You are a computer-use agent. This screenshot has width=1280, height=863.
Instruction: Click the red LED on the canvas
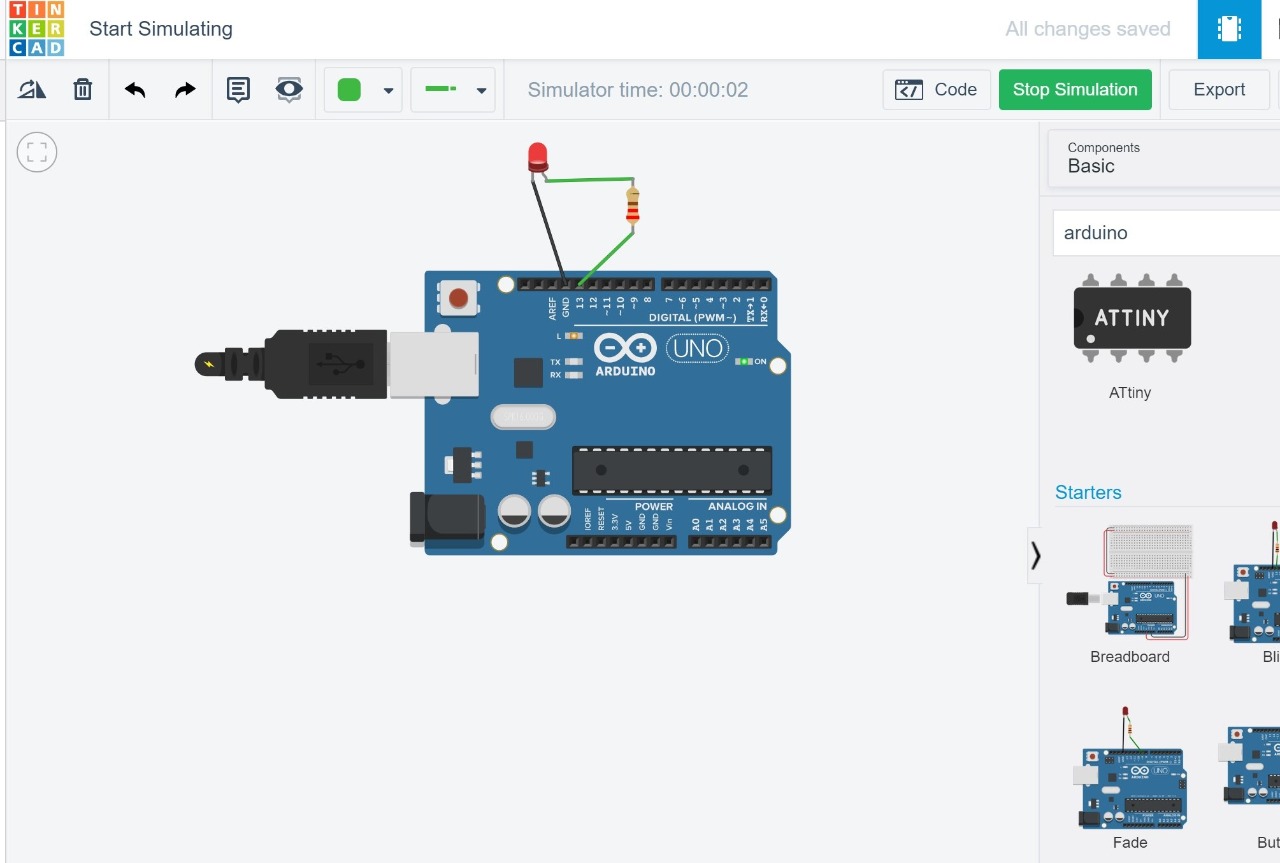click(x=538, y=157)
